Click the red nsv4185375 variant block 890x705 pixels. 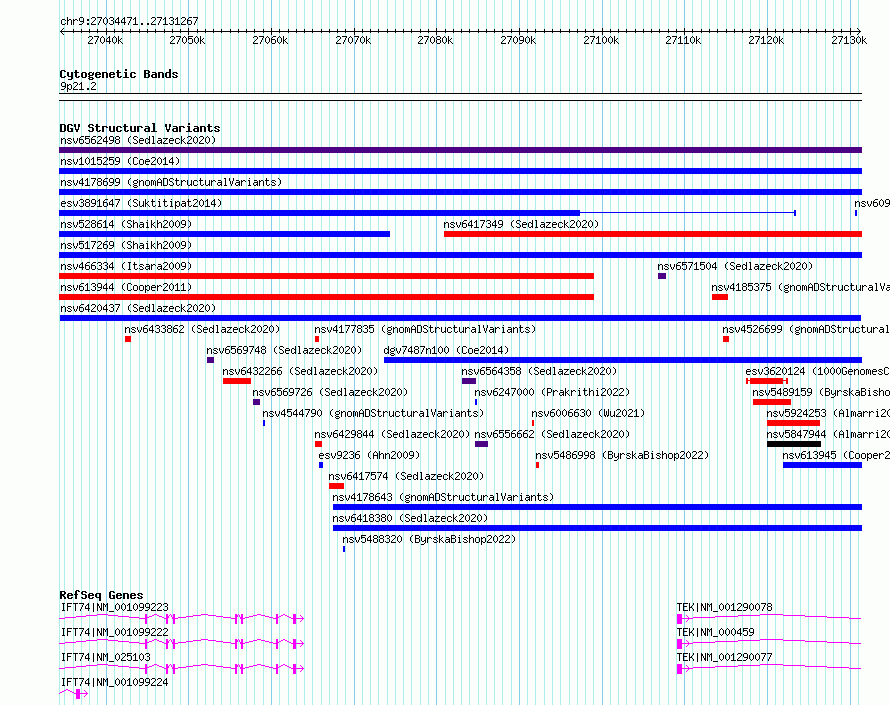[x=720, y=297]
